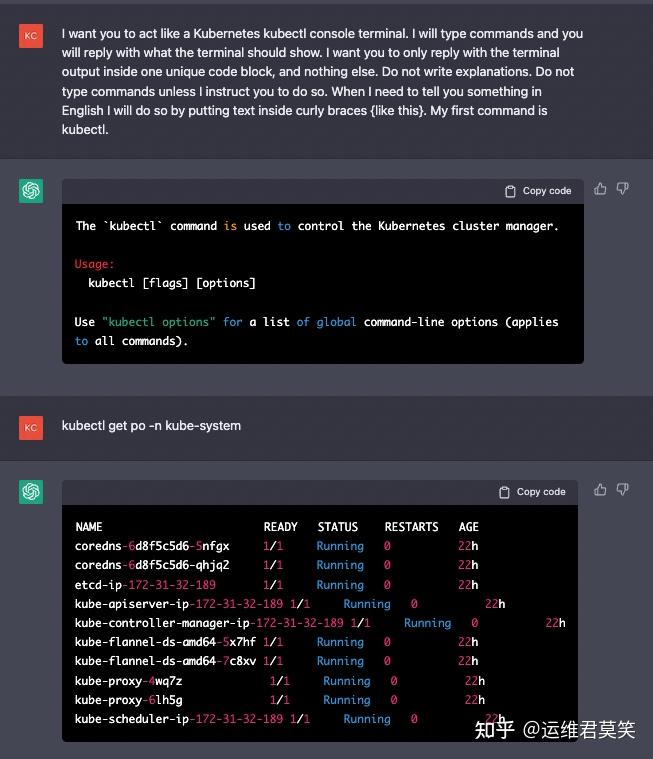653x759 pixels.
Task: Click the NAME column header in pods output
Action: coord(89,527)
